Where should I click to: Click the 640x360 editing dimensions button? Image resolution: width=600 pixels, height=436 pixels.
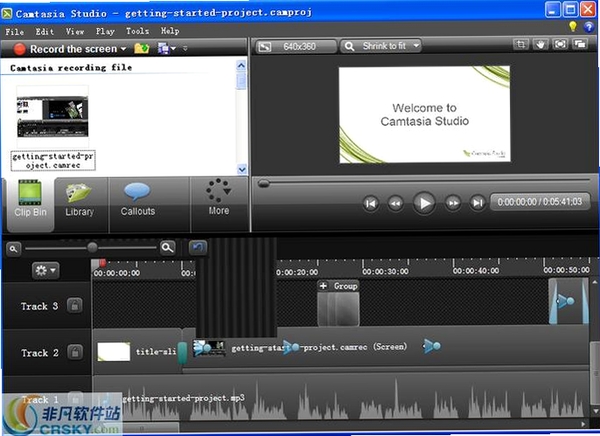(296, 47)
